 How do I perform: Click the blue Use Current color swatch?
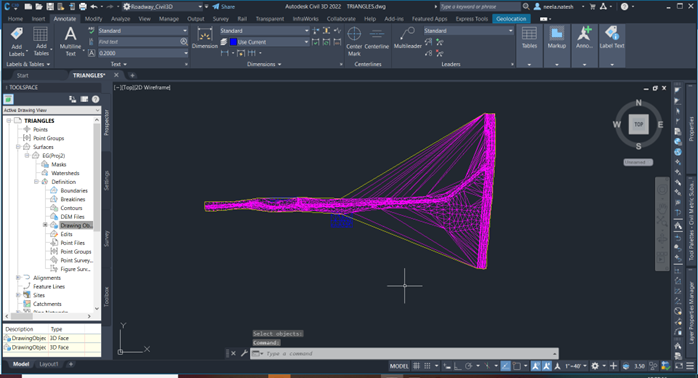tap(233, 42)
